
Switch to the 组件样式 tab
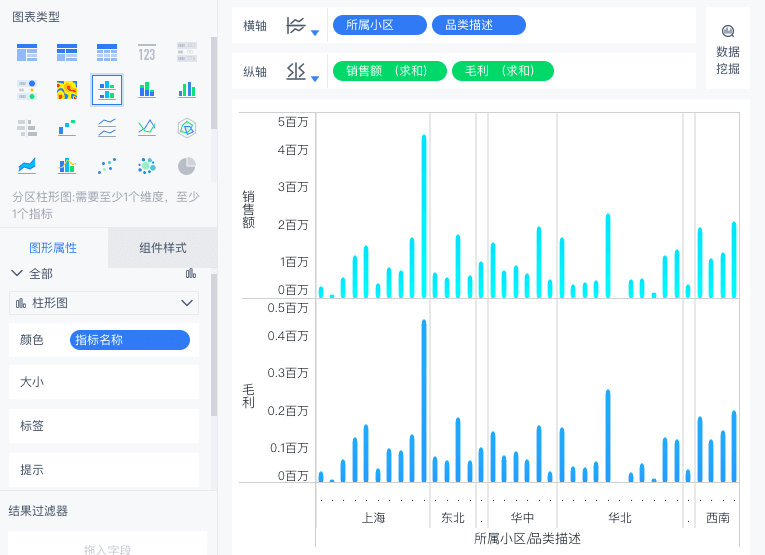click(162, 248)
